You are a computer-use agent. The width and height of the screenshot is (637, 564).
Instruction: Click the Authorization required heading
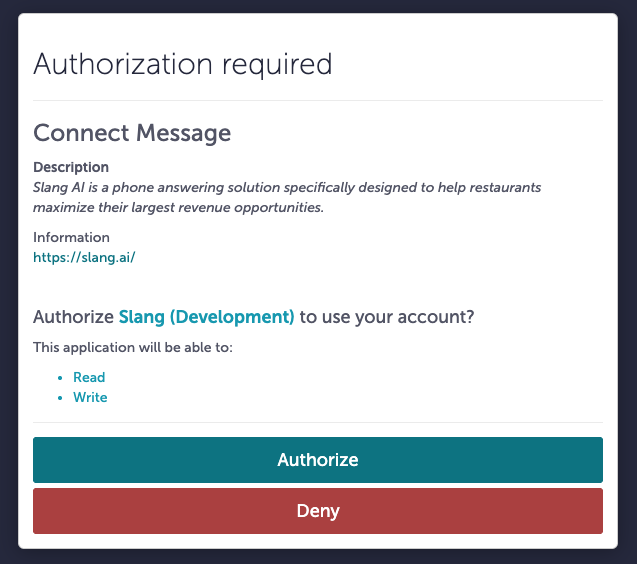pos(183,65)
